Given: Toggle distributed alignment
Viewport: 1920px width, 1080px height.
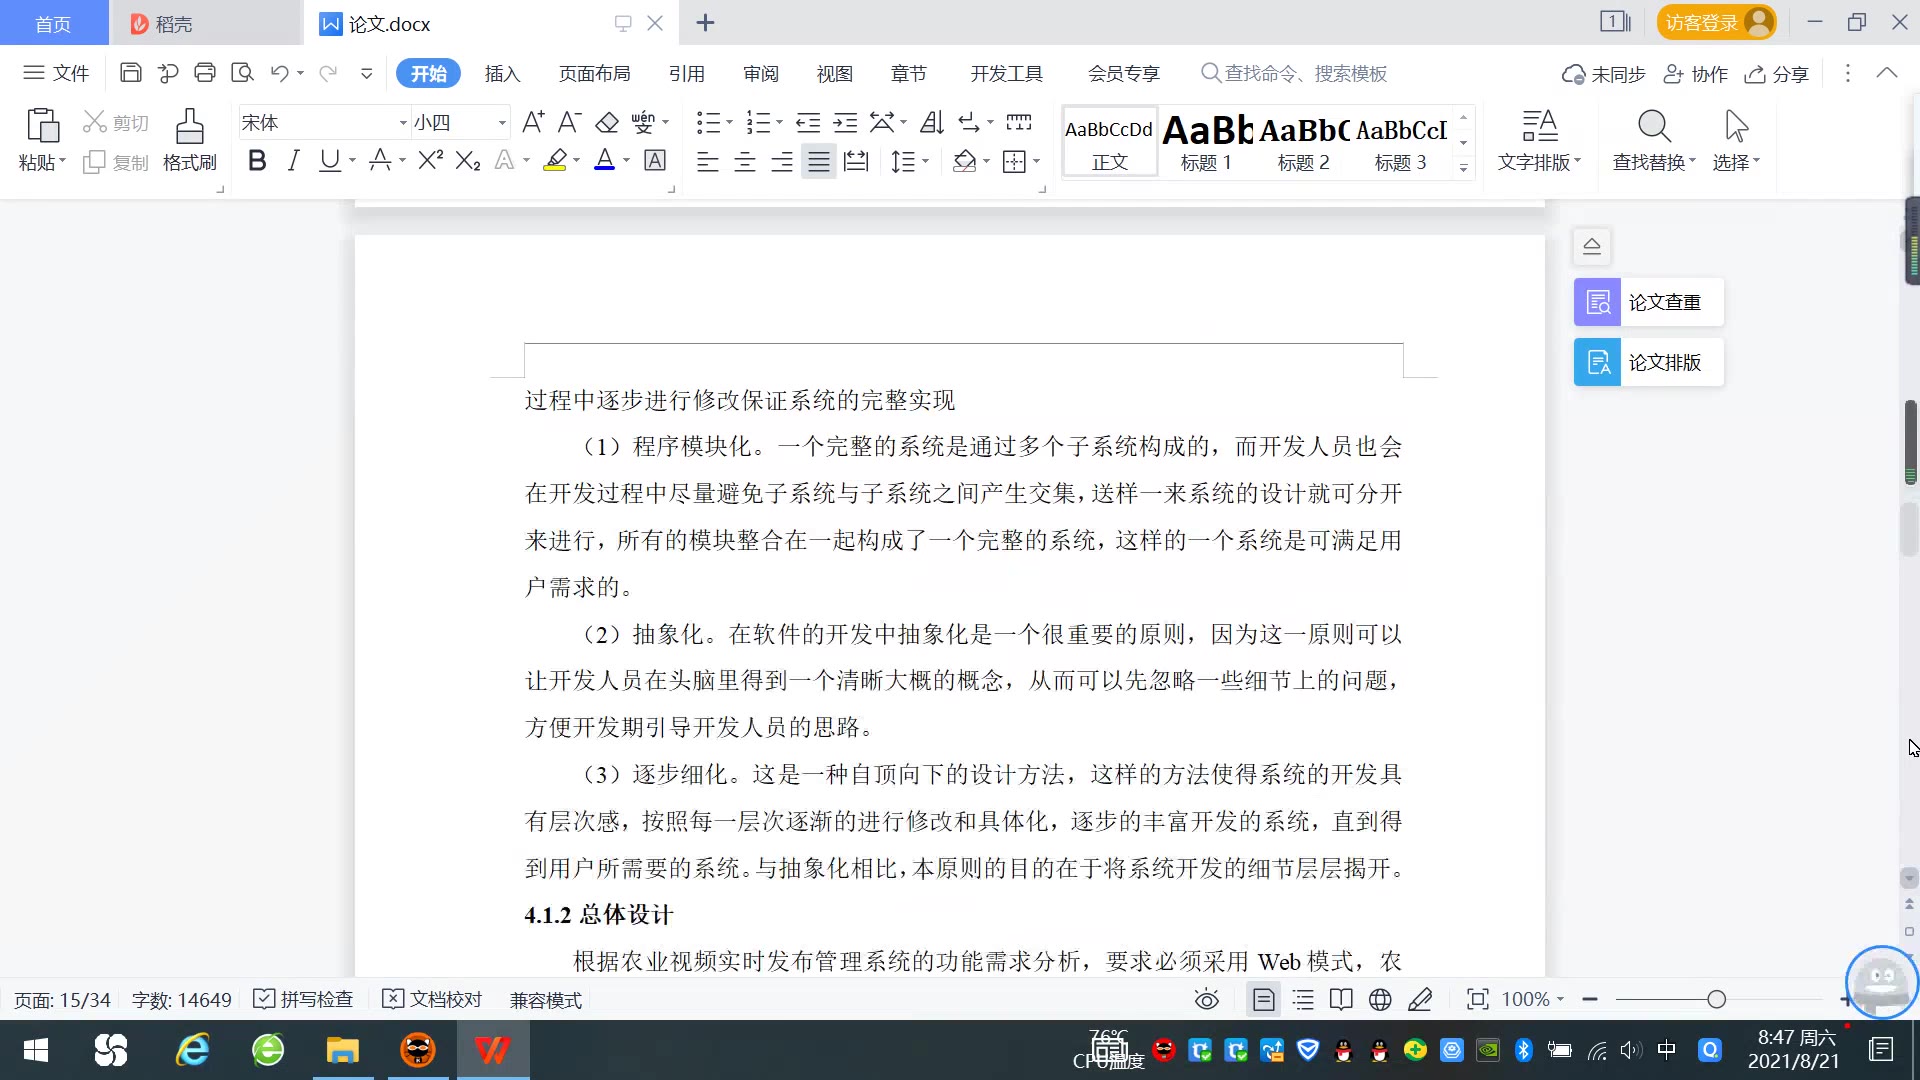Looking at the screenshot, I should coord(856,161).
